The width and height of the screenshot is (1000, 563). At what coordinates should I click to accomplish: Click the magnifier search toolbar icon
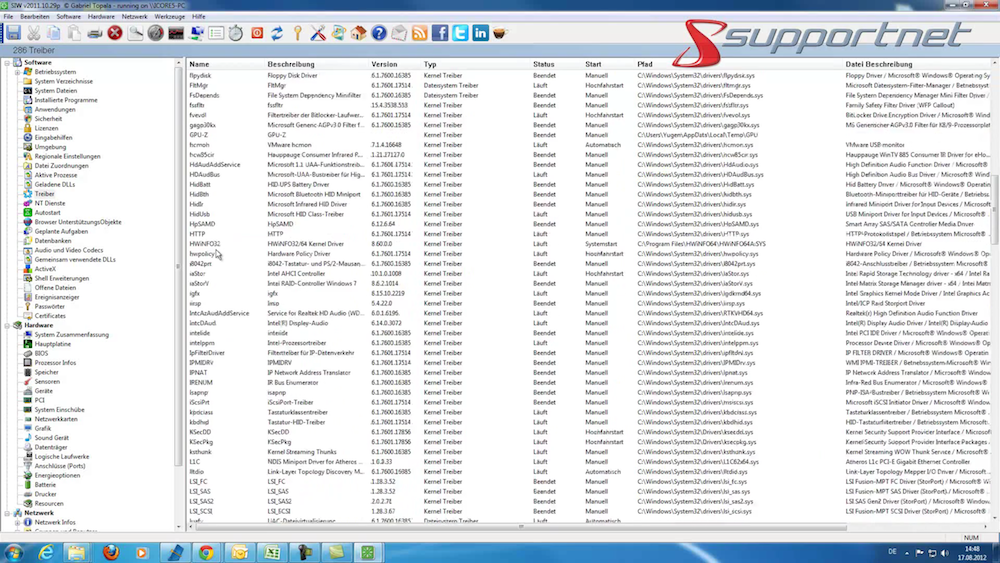(x=135, y=33)
